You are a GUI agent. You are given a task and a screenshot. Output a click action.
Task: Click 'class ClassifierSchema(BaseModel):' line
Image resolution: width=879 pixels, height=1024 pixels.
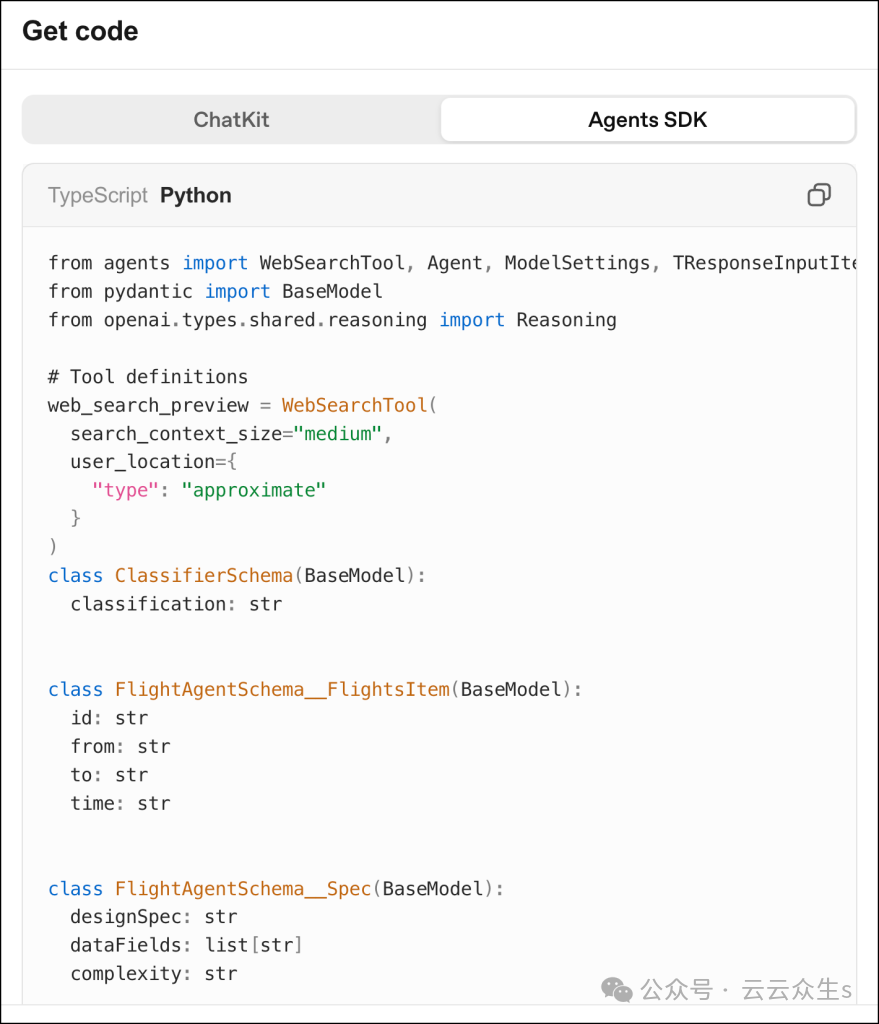coord(236,575)
